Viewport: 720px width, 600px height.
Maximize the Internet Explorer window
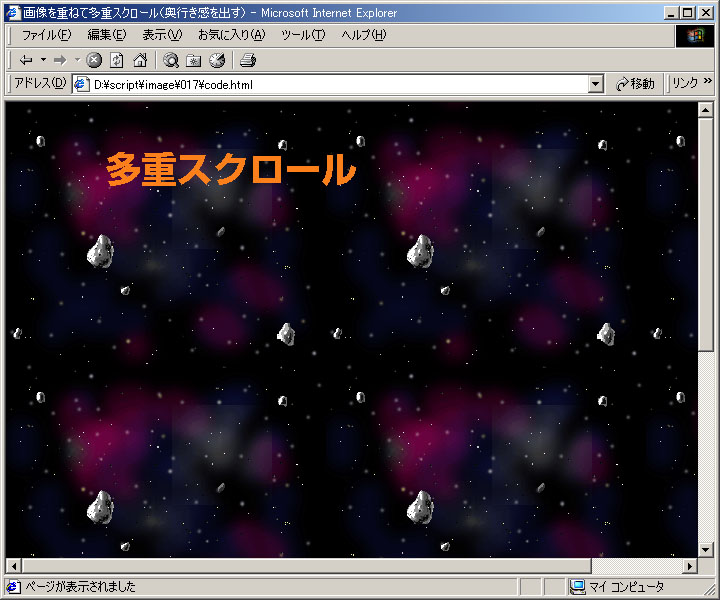[x=687, y=13]
